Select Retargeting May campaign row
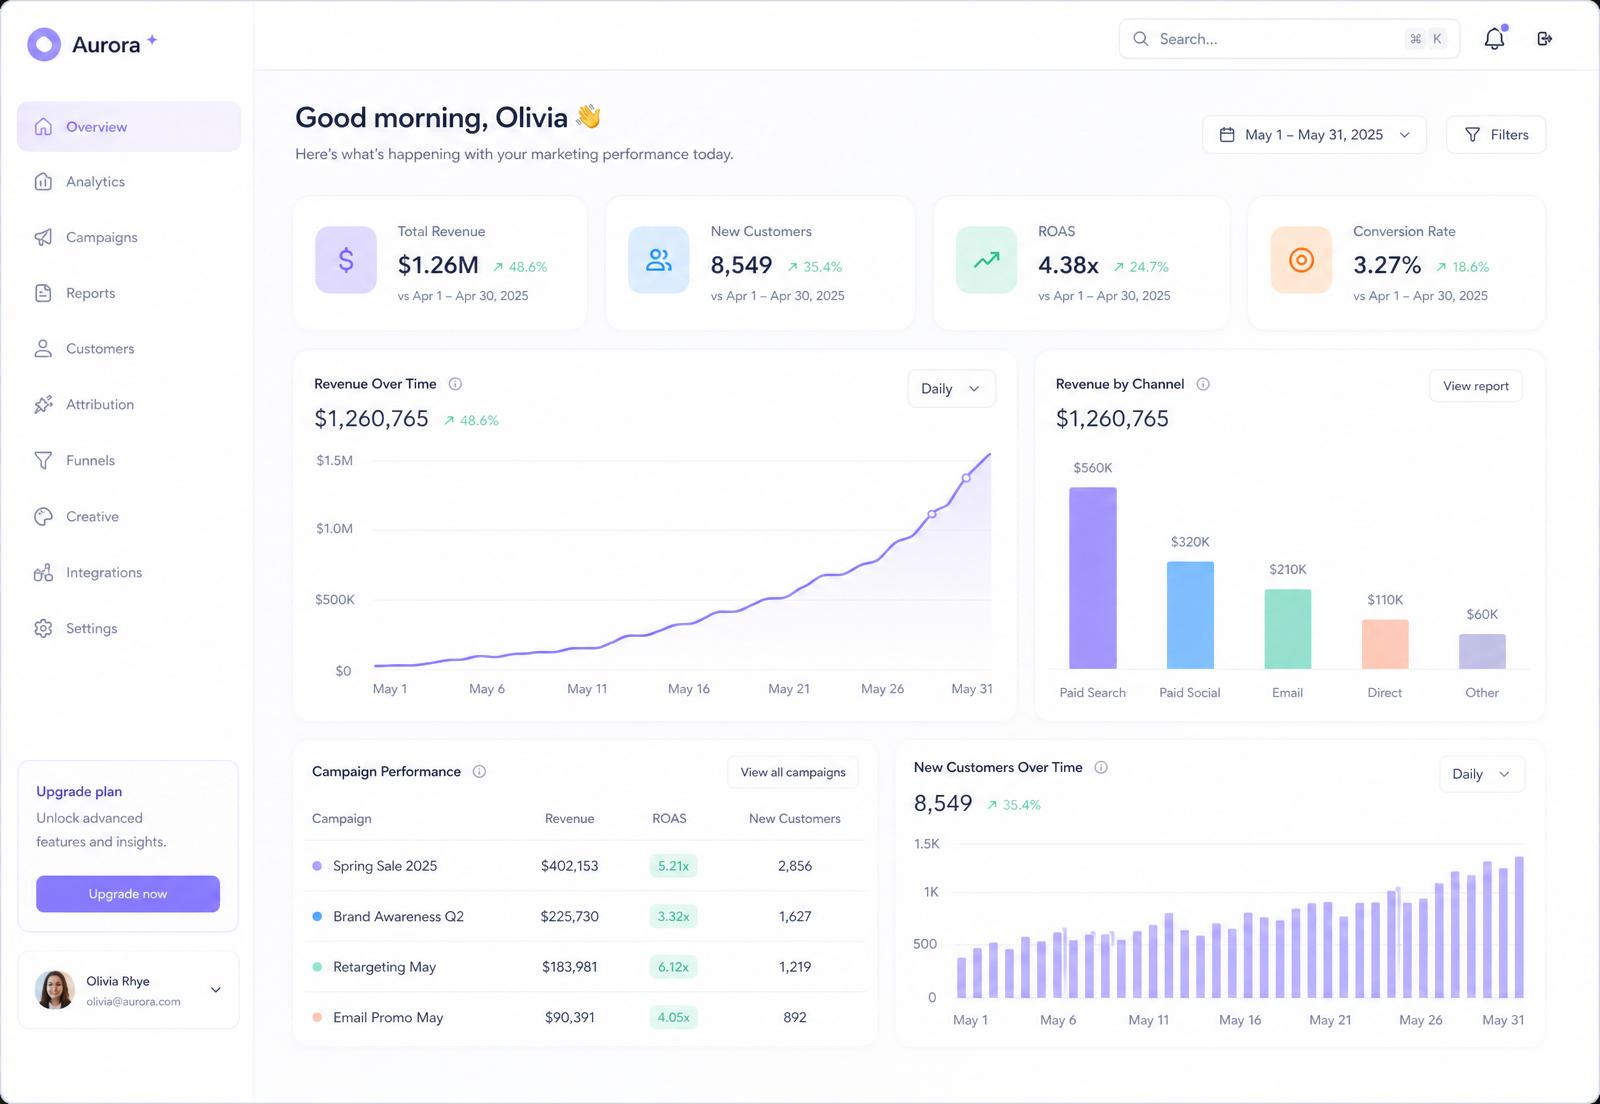The width and height of the screenshot is (1600, 1104). point(585,967)
